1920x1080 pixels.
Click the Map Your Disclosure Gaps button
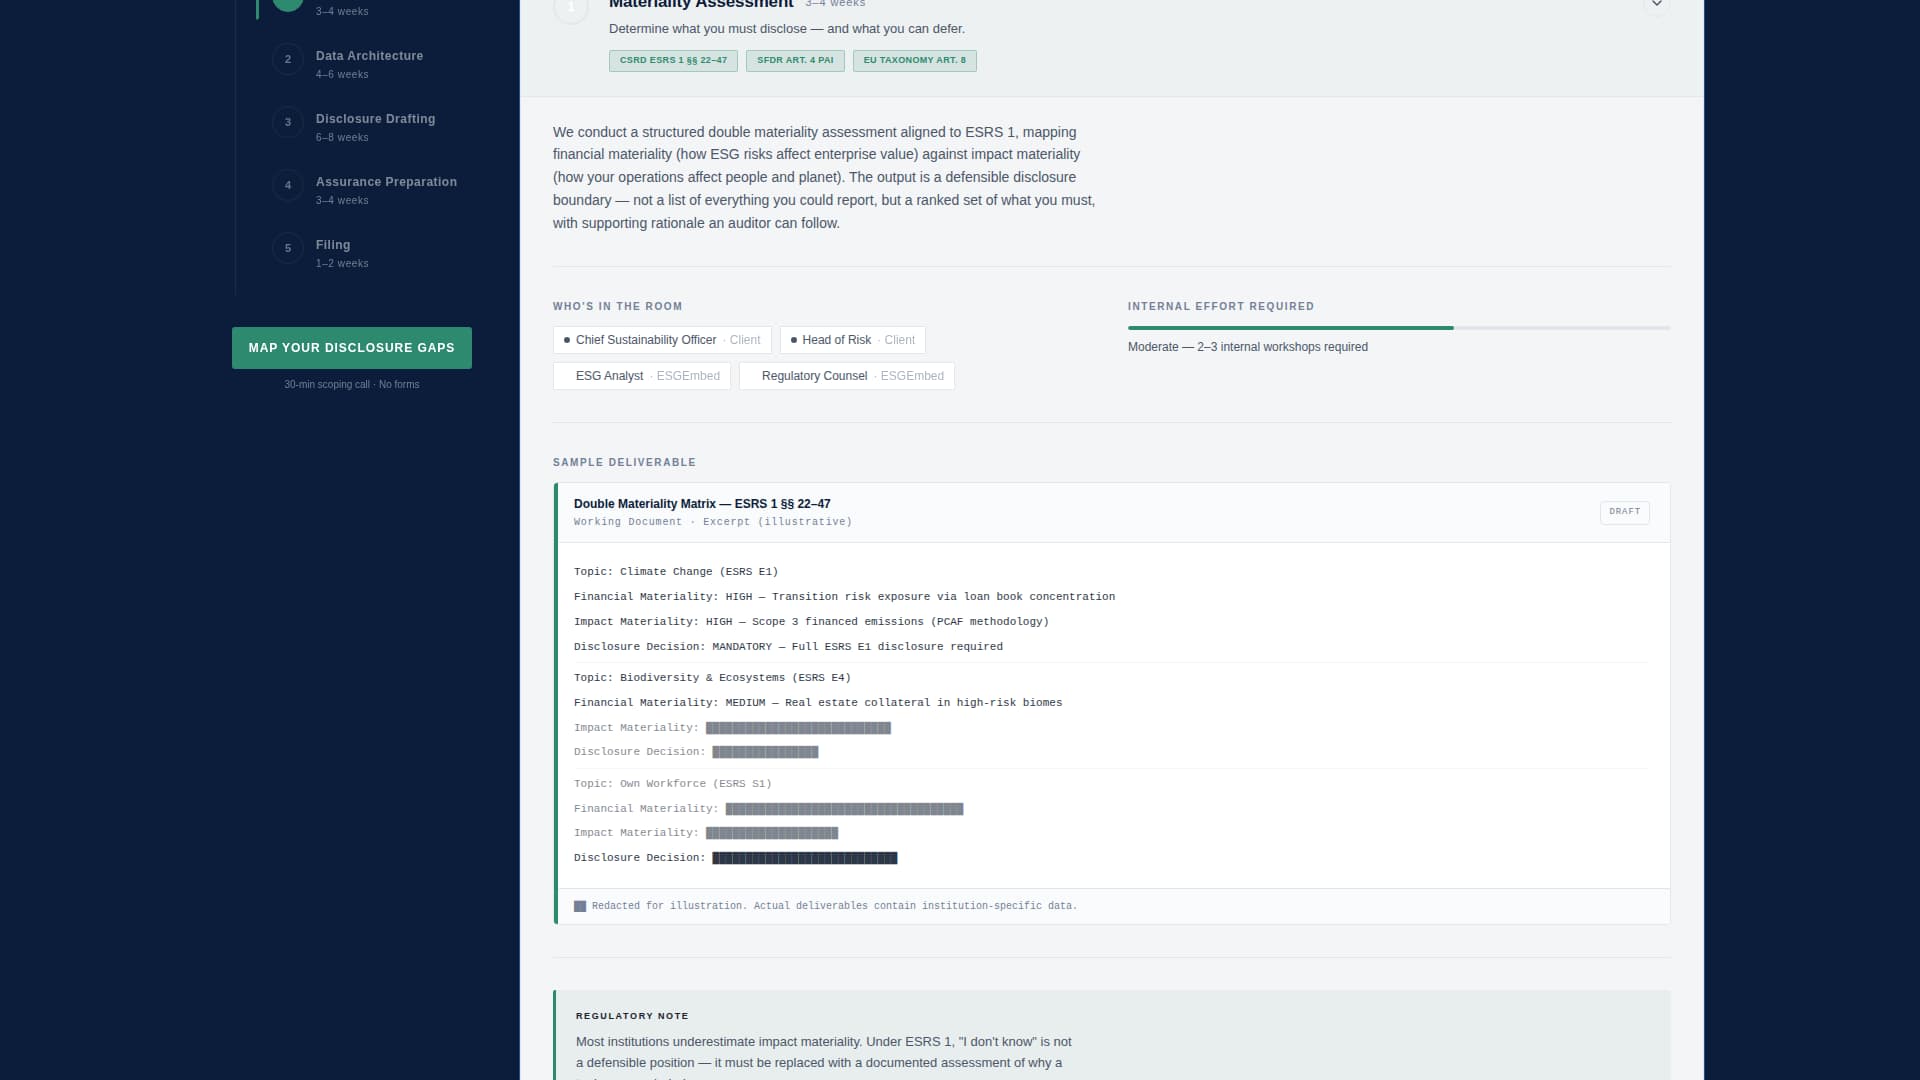coord(352,348)
